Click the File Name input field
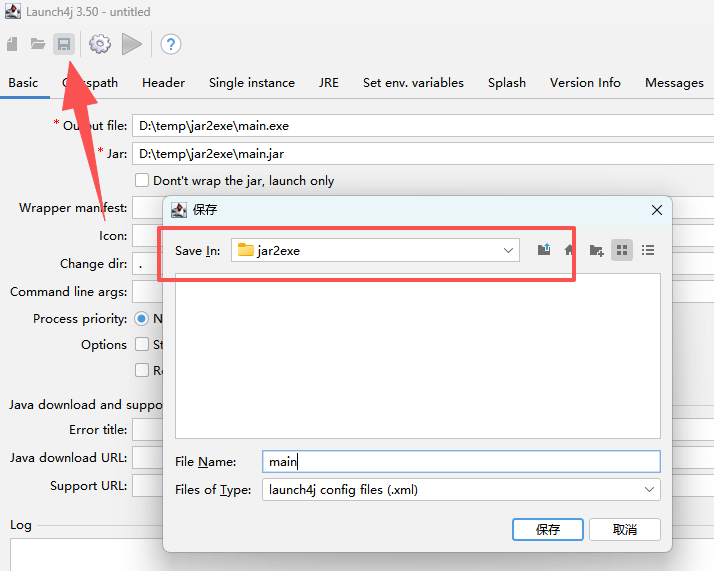Screen dimensions: 714x571 tap(461, 462)
